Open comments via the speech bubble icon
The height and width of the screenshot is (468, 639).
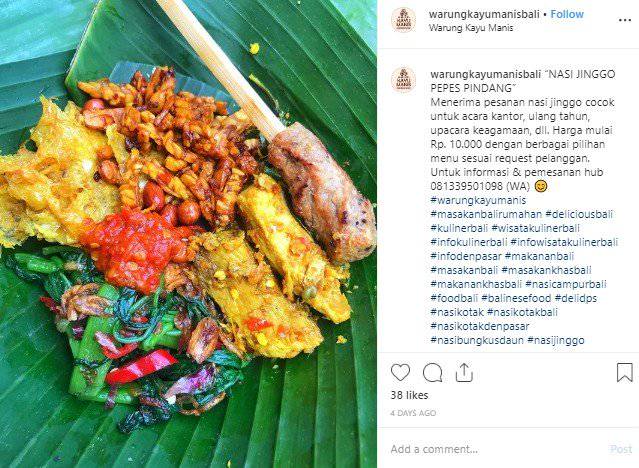pyautogui.click(x=432, y=373)
